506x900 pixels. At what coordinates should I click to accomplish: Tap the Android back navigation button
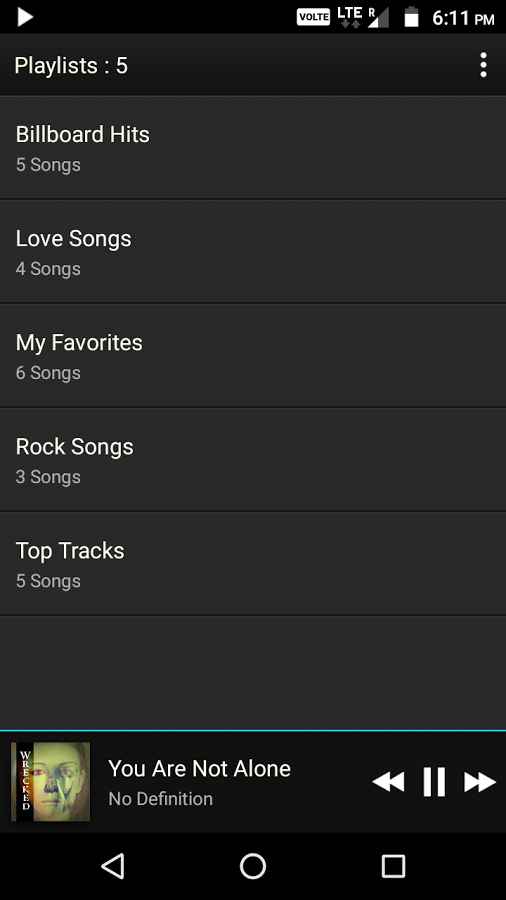point(113,866)
